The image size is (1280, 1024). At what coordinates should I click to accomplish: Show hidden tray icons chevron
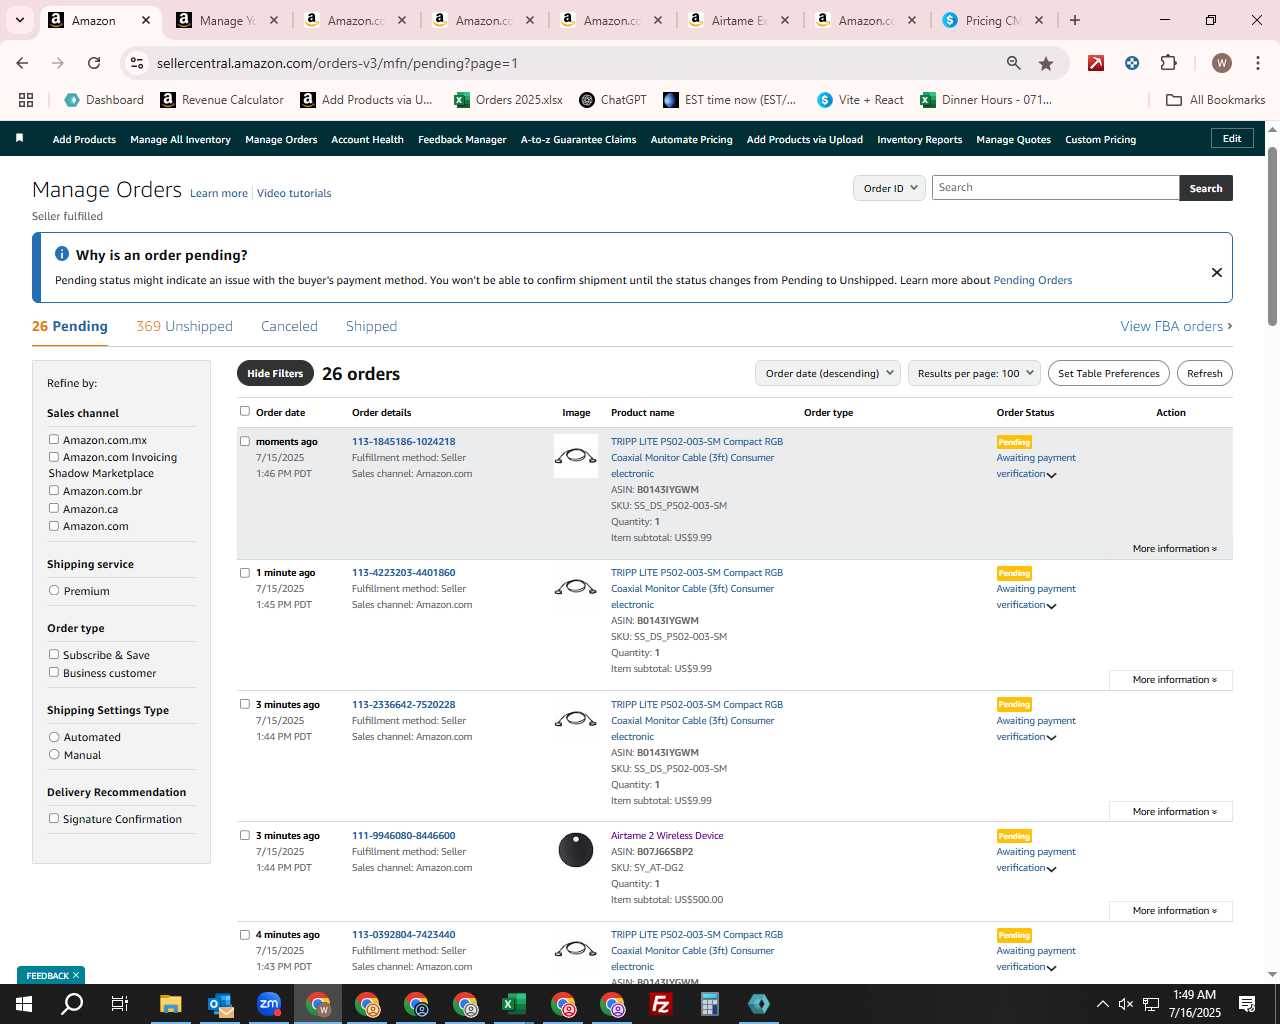click(1102, 1004)
